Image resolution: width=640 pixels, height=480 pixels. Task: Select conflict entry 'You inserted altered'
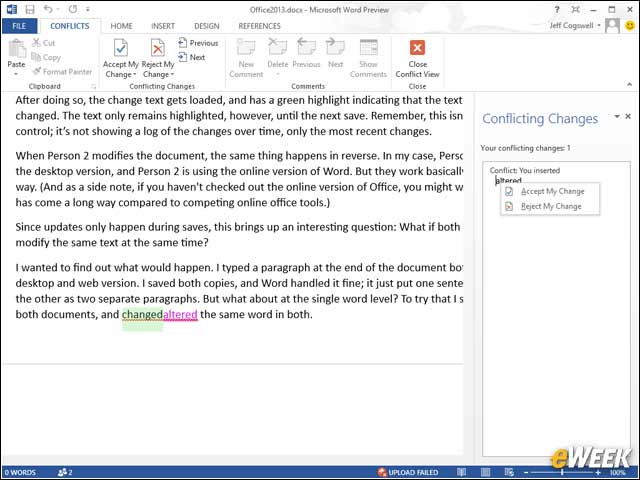[x=524, y=175]
